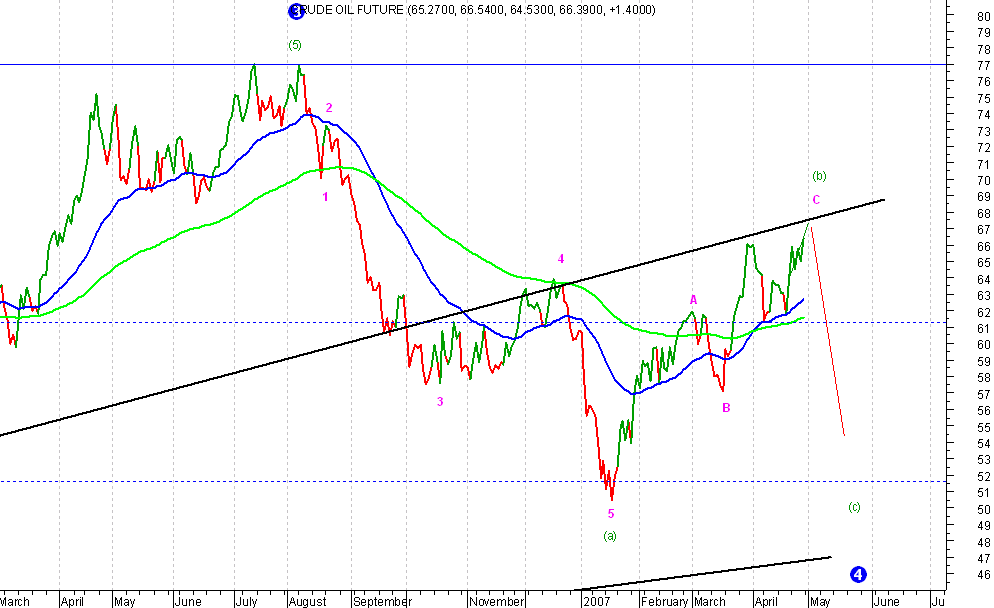Click the August label on time axis
Viewport: 994px width, 608px height.
tap(307, 601)
